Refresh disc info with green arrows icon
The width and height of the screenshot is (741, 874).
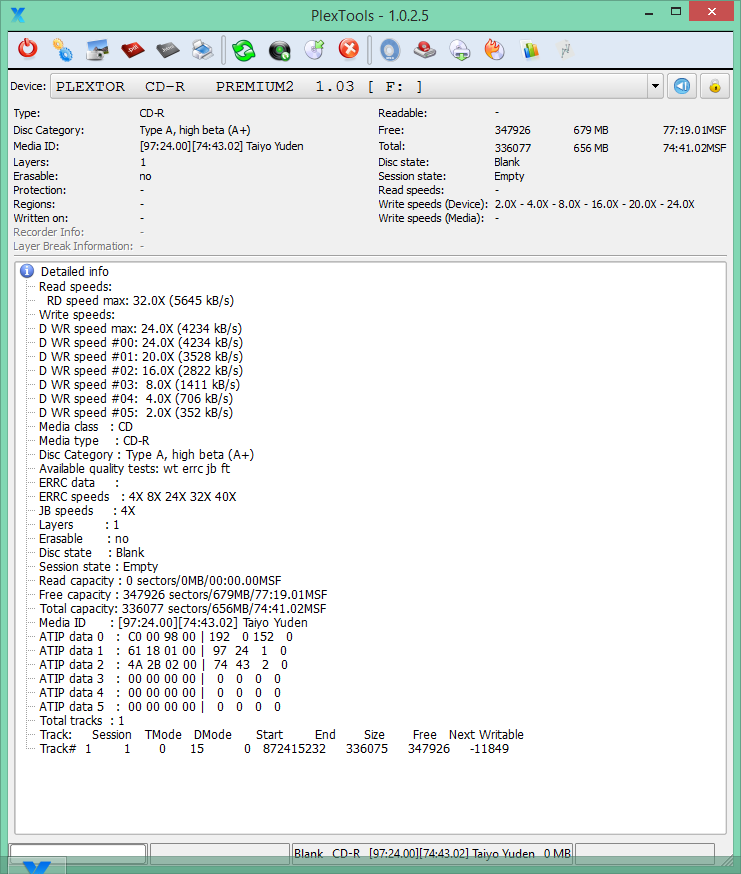(x=244, y=50)
